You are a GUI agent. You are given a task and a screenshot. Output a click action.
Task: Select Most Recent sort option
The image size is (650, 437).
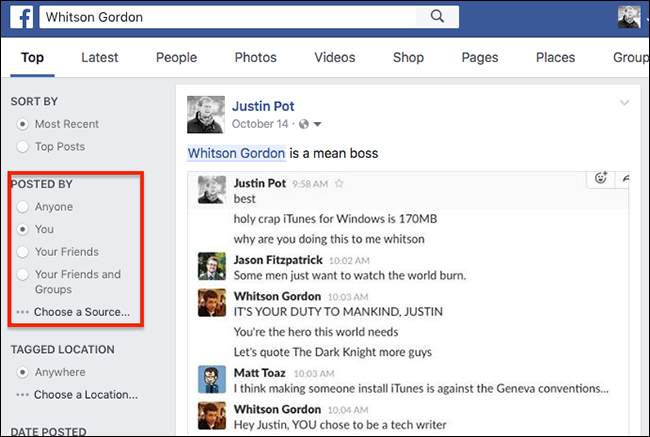(x=22, y=124)
